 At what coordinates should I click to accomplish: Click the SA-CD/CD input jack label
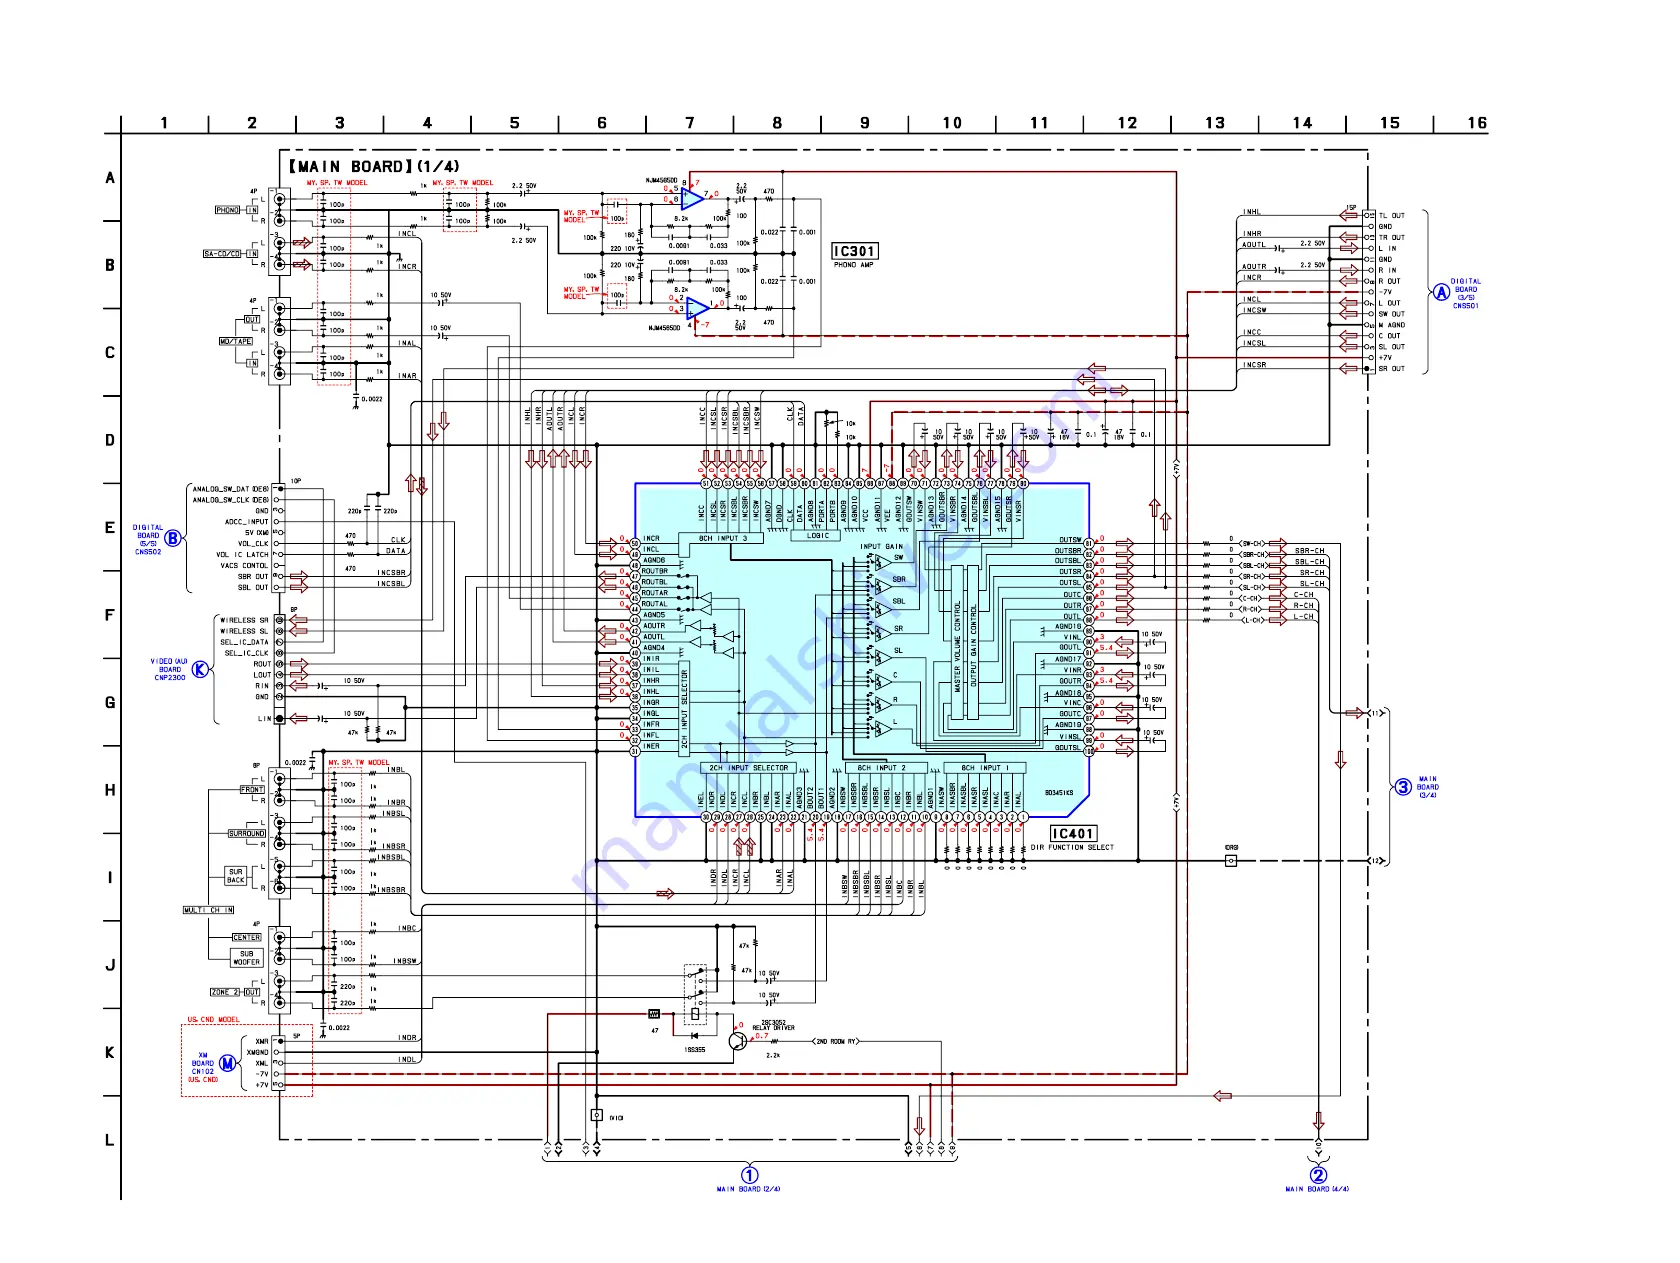(x=223, y=254)
